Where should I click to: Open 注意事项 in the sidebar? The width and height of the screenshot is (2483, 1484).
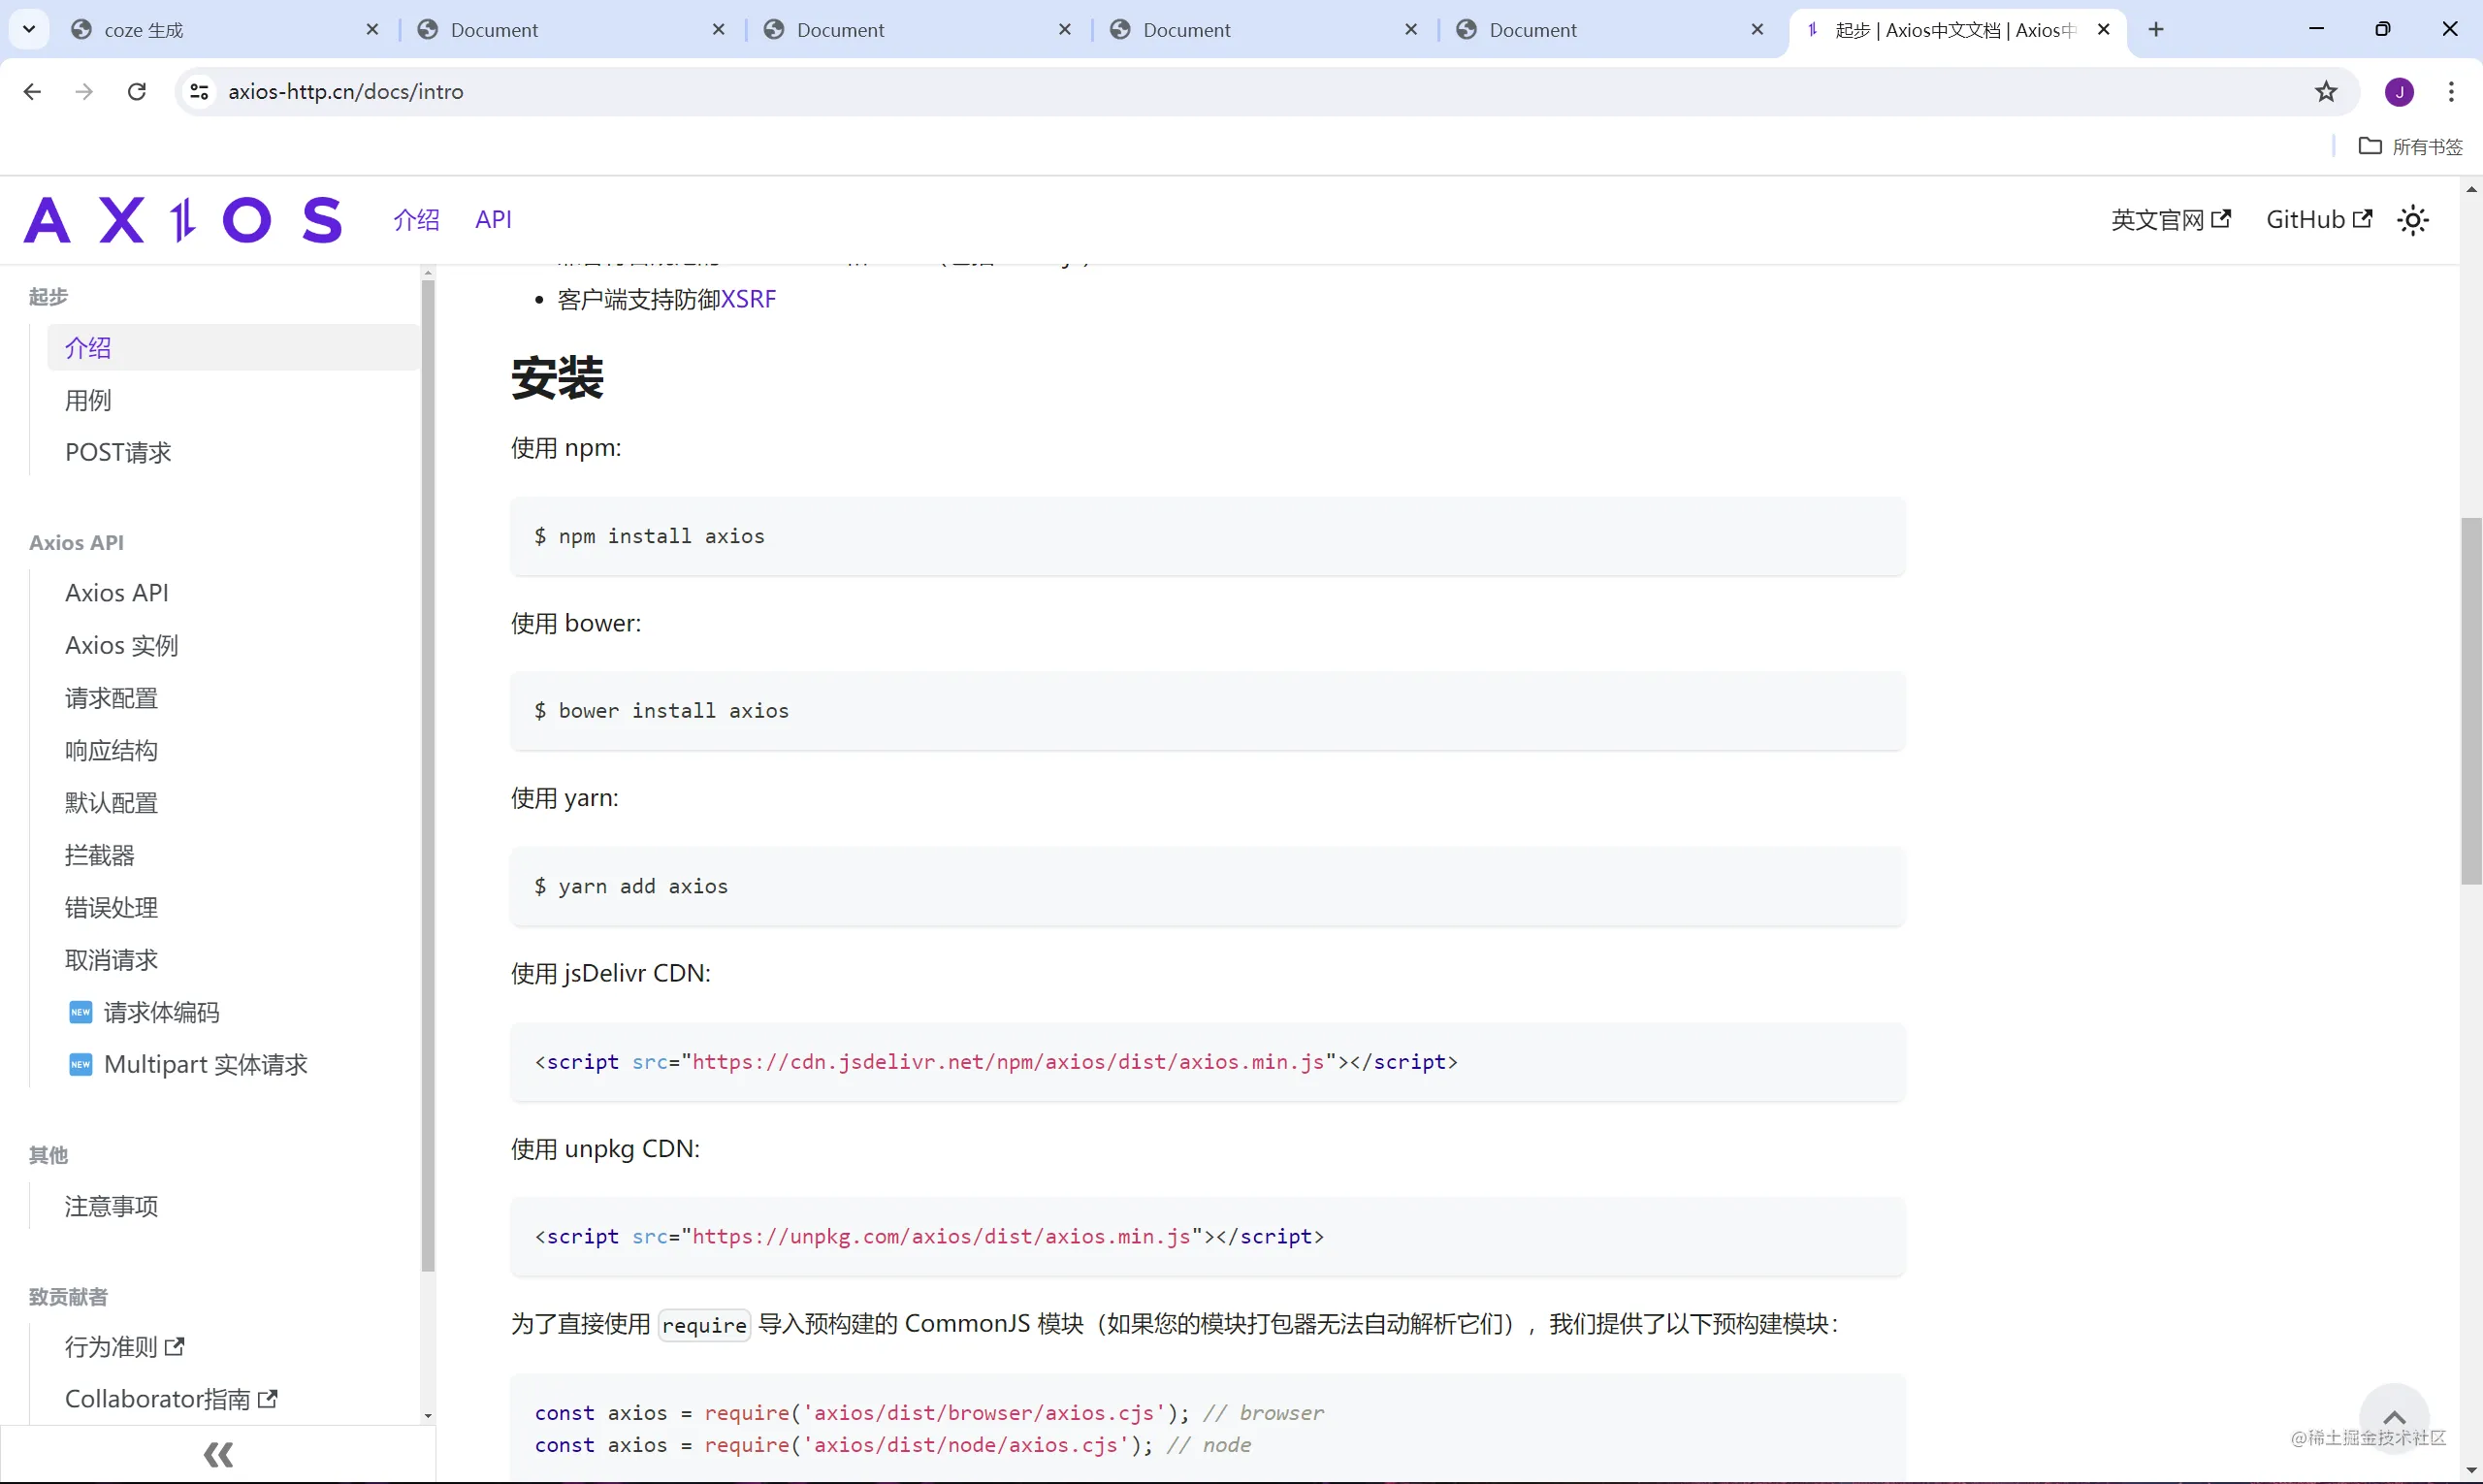coord(111,1207)
